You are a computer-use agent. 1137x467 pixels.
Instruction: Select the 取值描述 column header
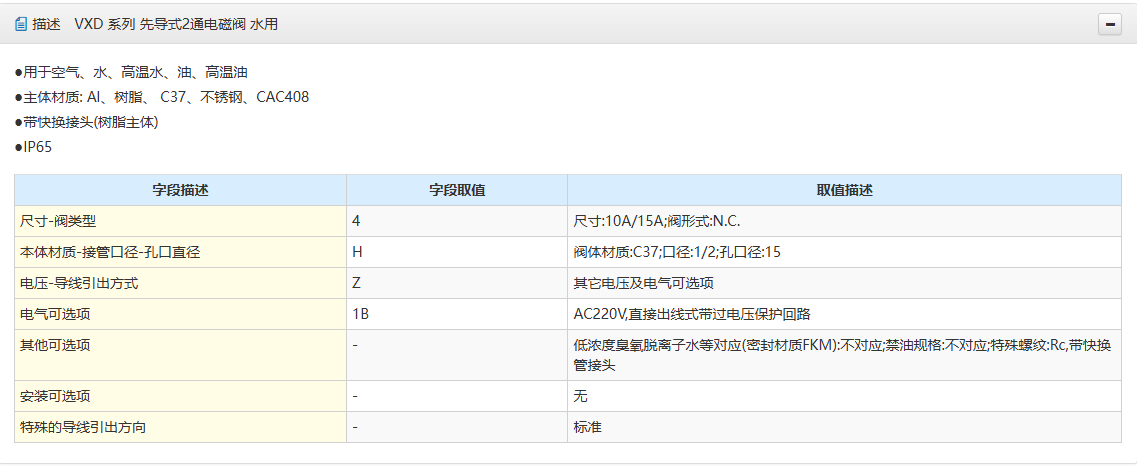[x=844, y=190]
